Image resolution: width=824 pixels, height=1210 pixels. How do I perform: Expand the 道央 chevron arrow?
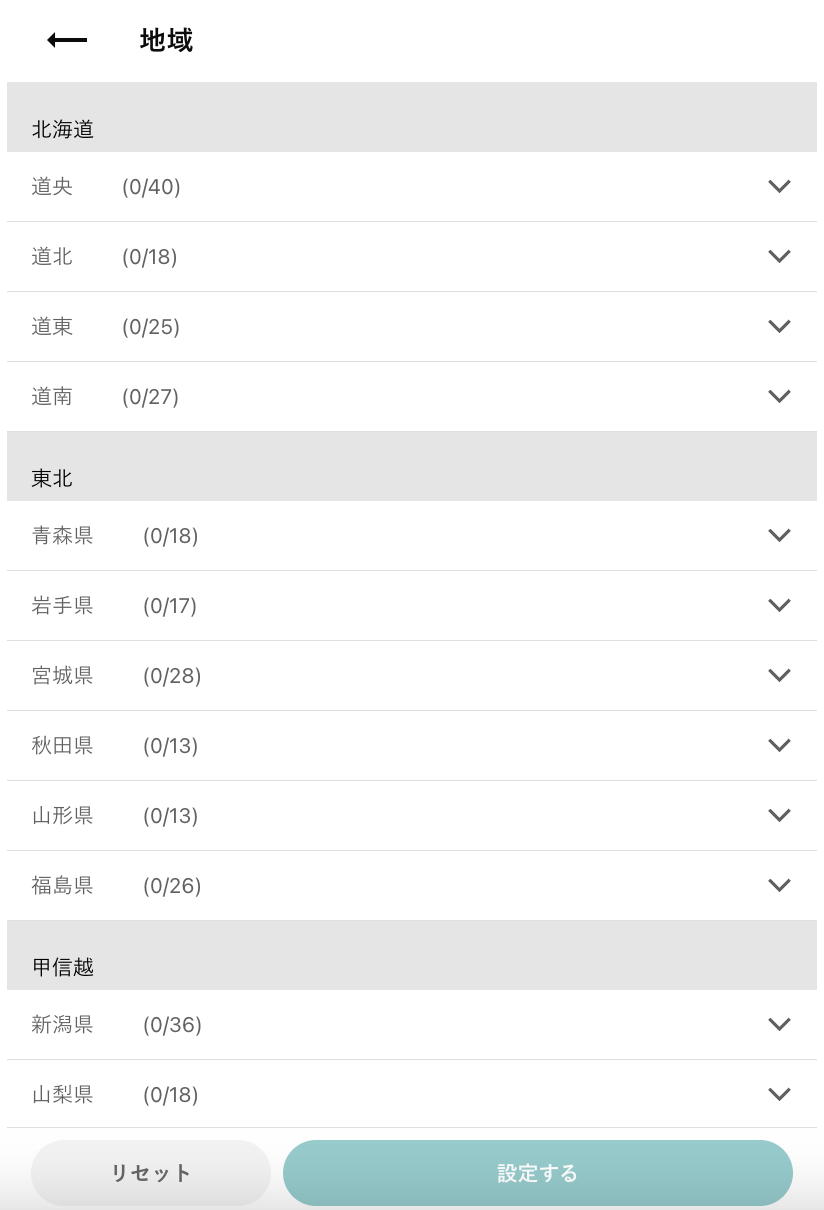pyautogui.click(x=779, y=186)
